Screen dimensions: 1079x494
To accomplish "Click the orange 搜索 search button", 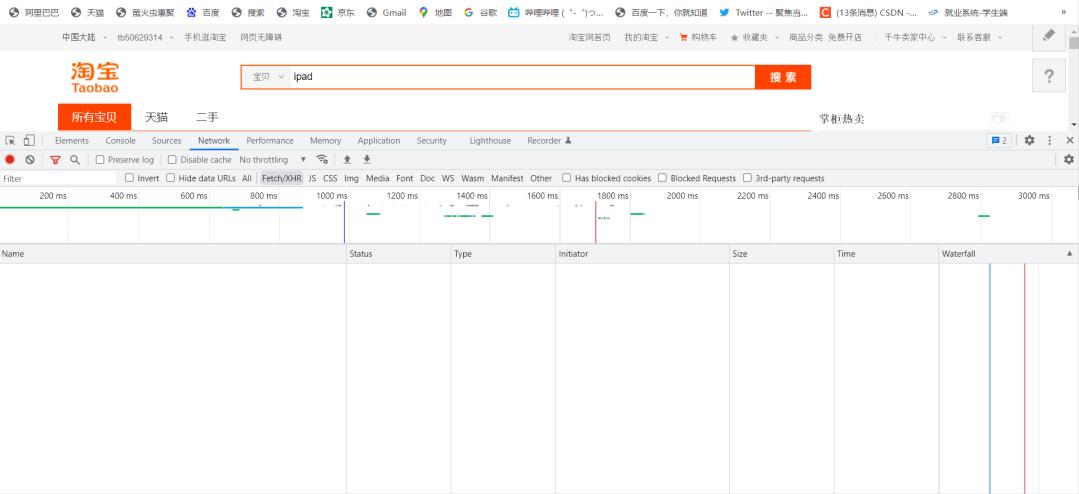I will 783,77.
